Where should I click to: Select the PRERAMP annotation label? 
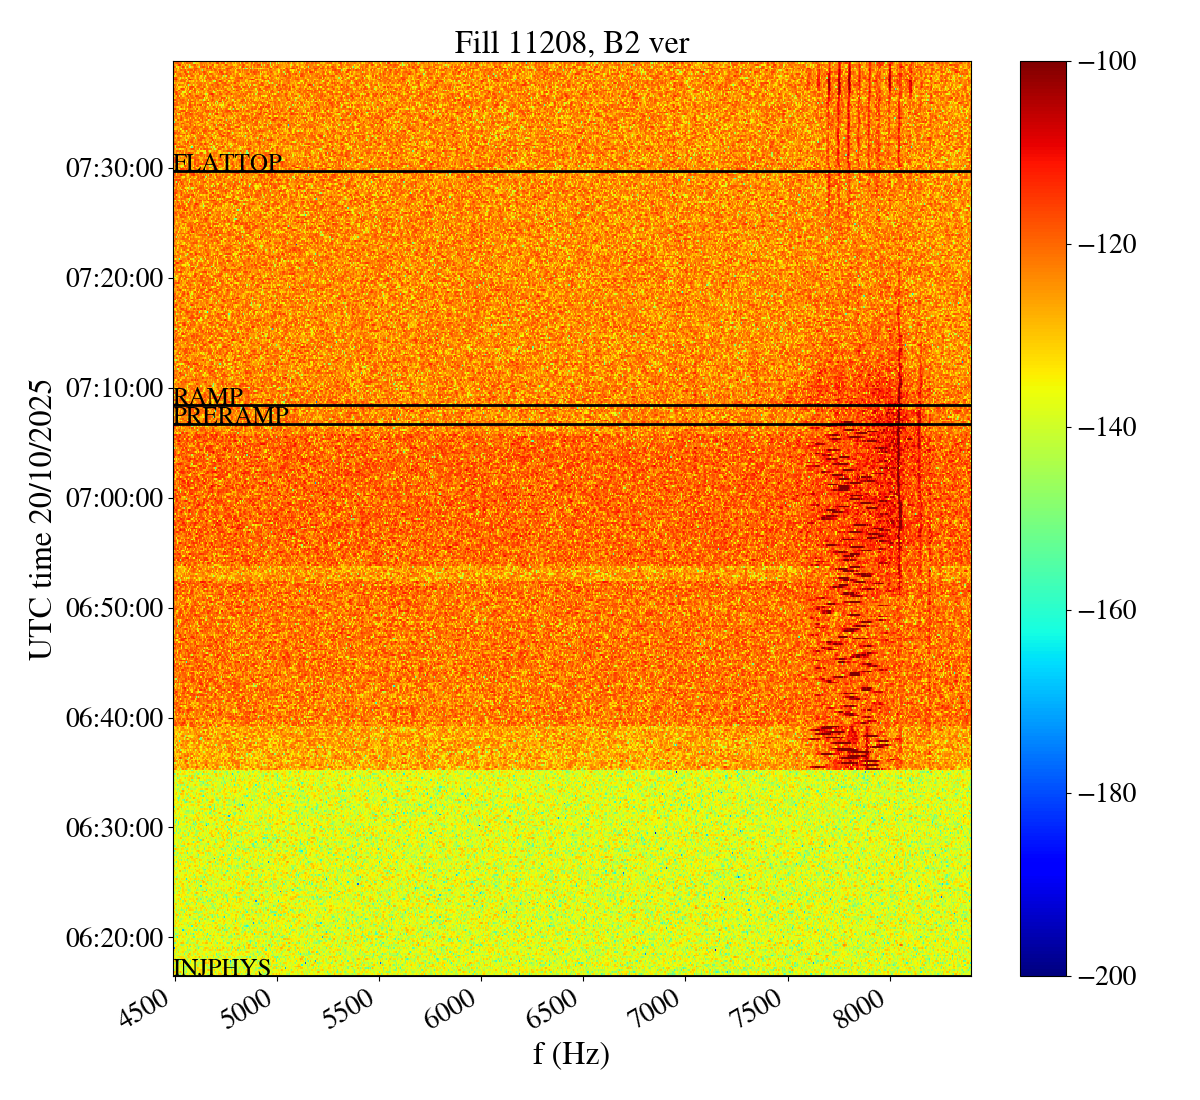pyautogui.click(x=231, y=416)
